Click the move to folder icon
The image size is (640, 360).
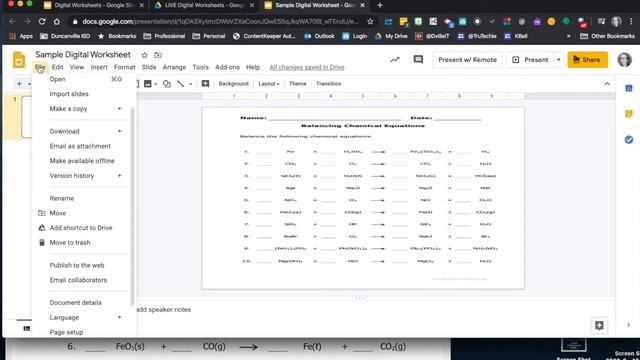coord(158,55)
